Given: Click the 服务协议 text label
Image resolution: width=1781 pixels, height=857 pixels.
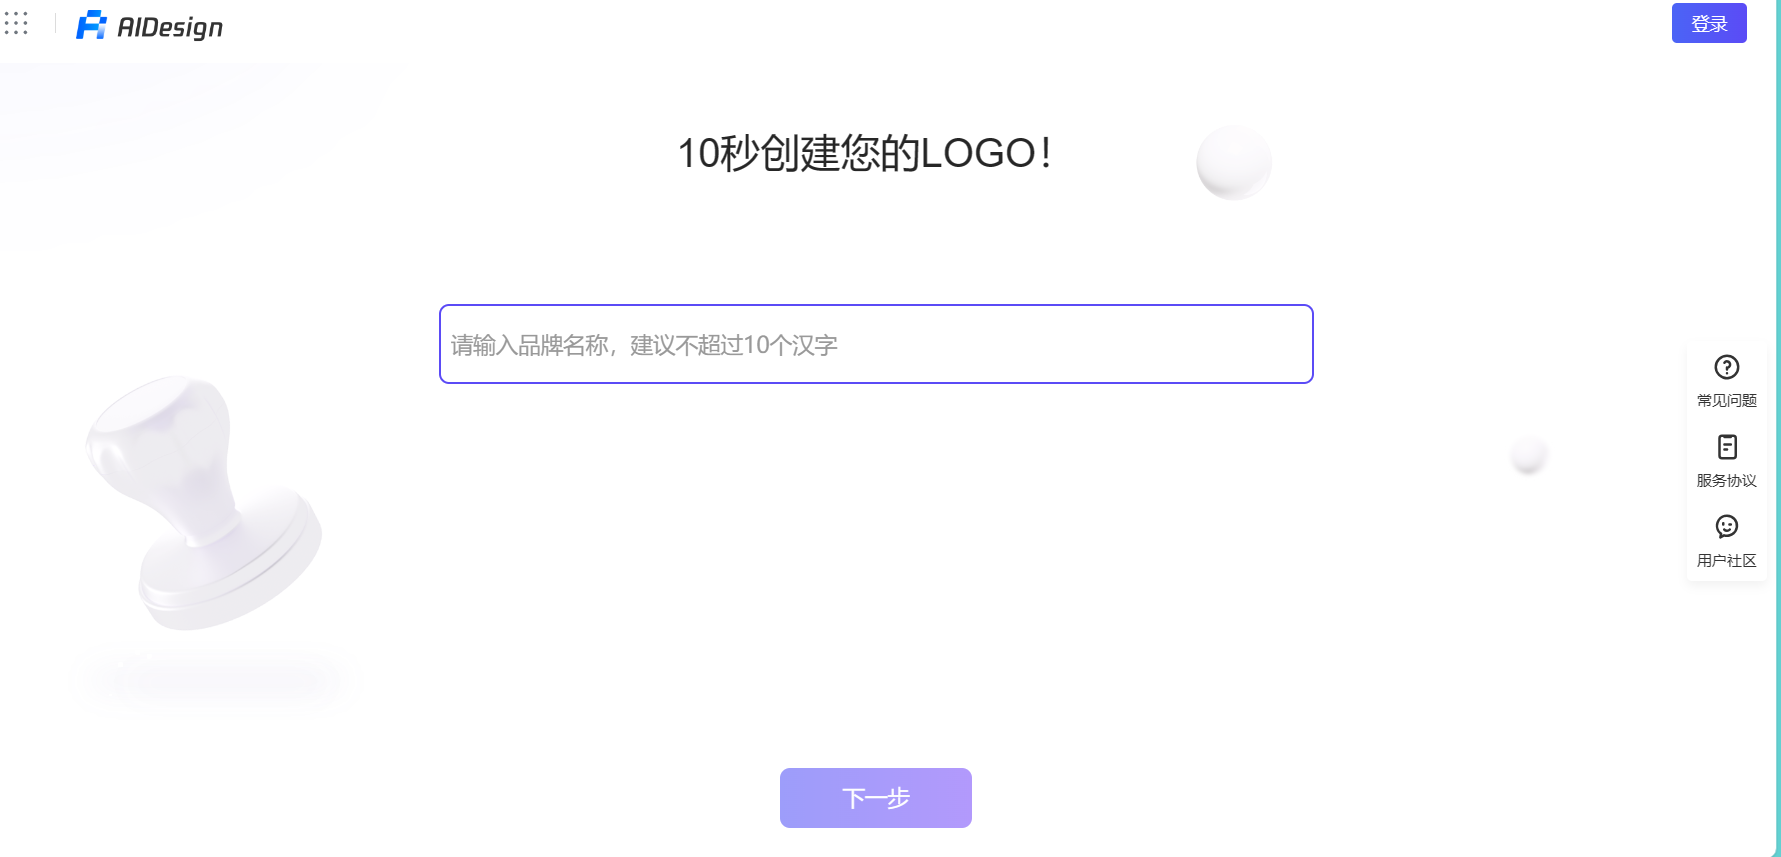Looking at the screenshot, I should tap(1726, 480).
